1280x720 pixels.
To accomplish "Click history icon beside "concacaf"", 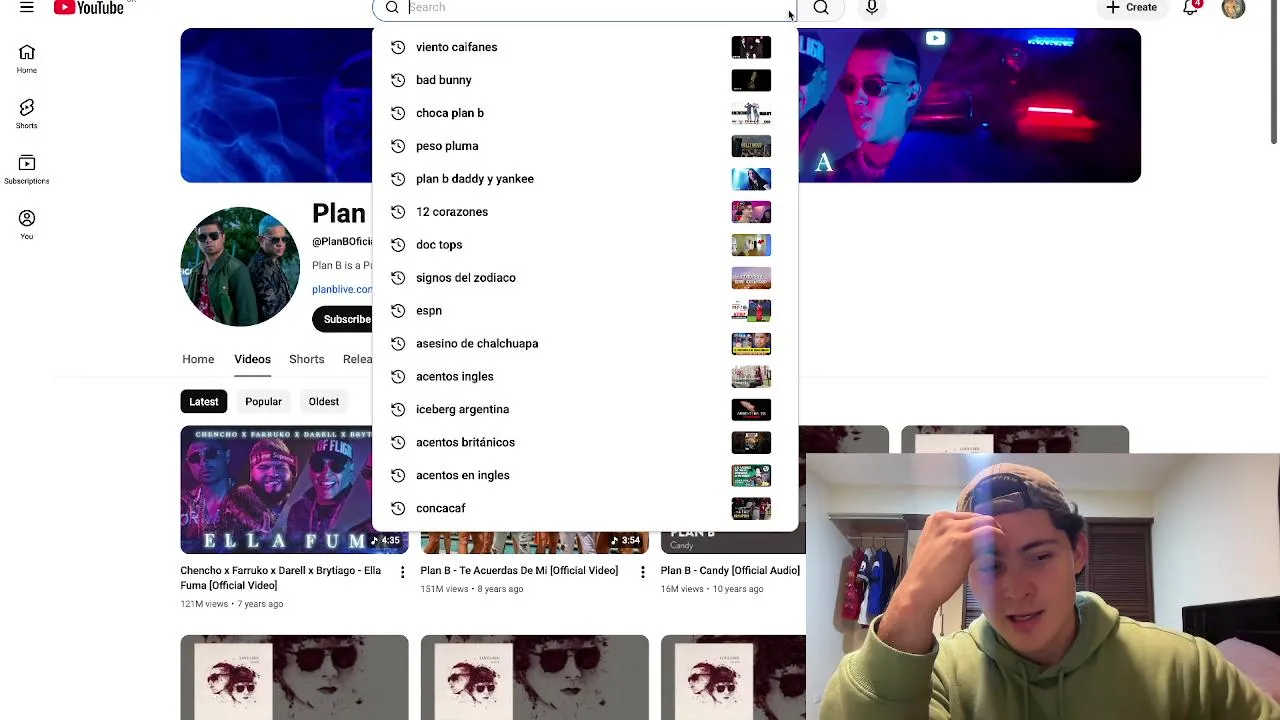I will (398, 509).
